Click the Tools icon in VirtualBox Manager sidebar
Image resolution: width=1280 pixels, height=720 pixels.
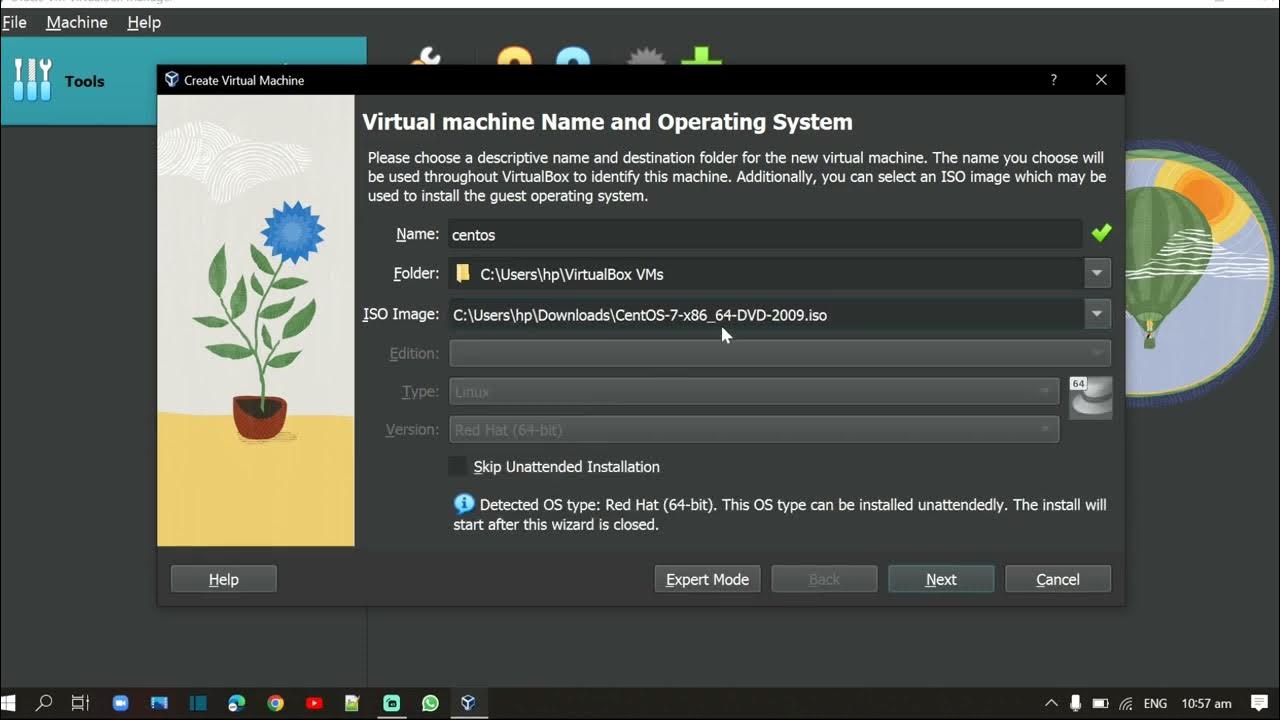32,80
